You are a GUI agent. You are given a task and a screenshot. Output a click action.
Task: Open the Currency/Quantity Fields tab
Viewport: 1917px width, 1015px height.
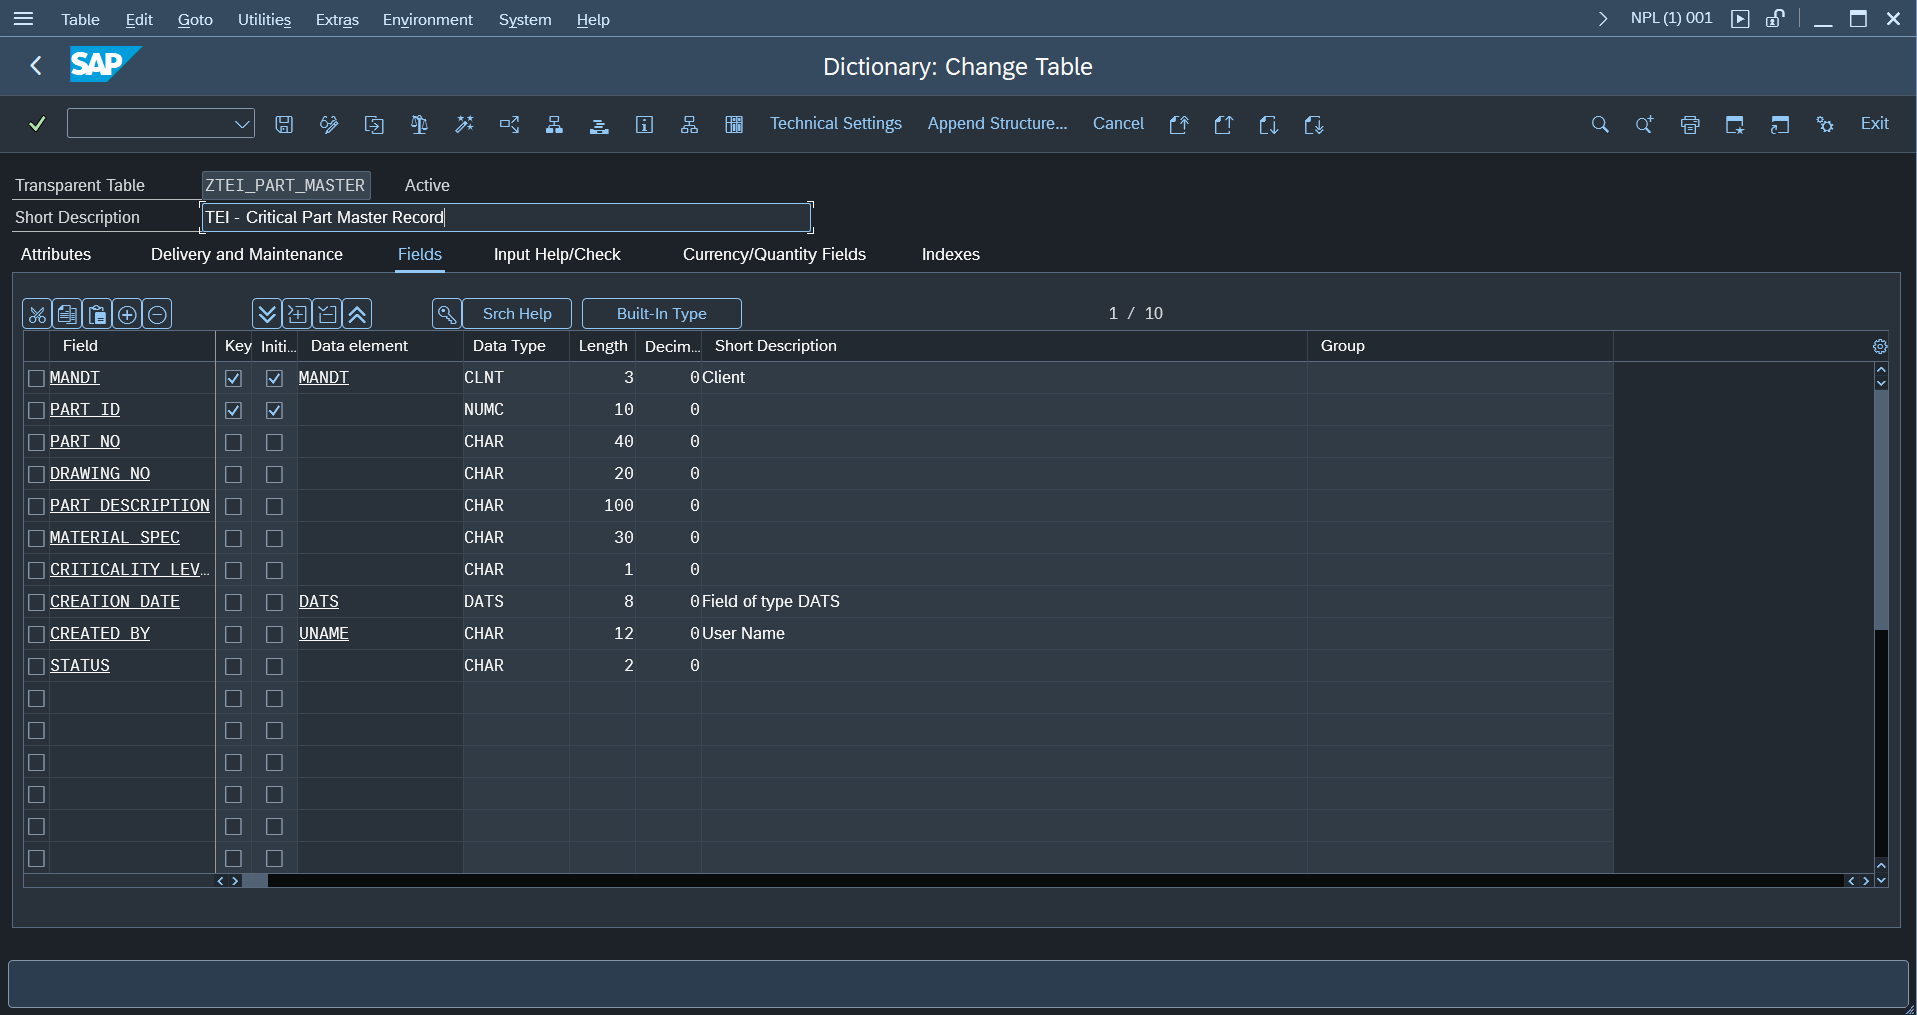pos(774,254)
